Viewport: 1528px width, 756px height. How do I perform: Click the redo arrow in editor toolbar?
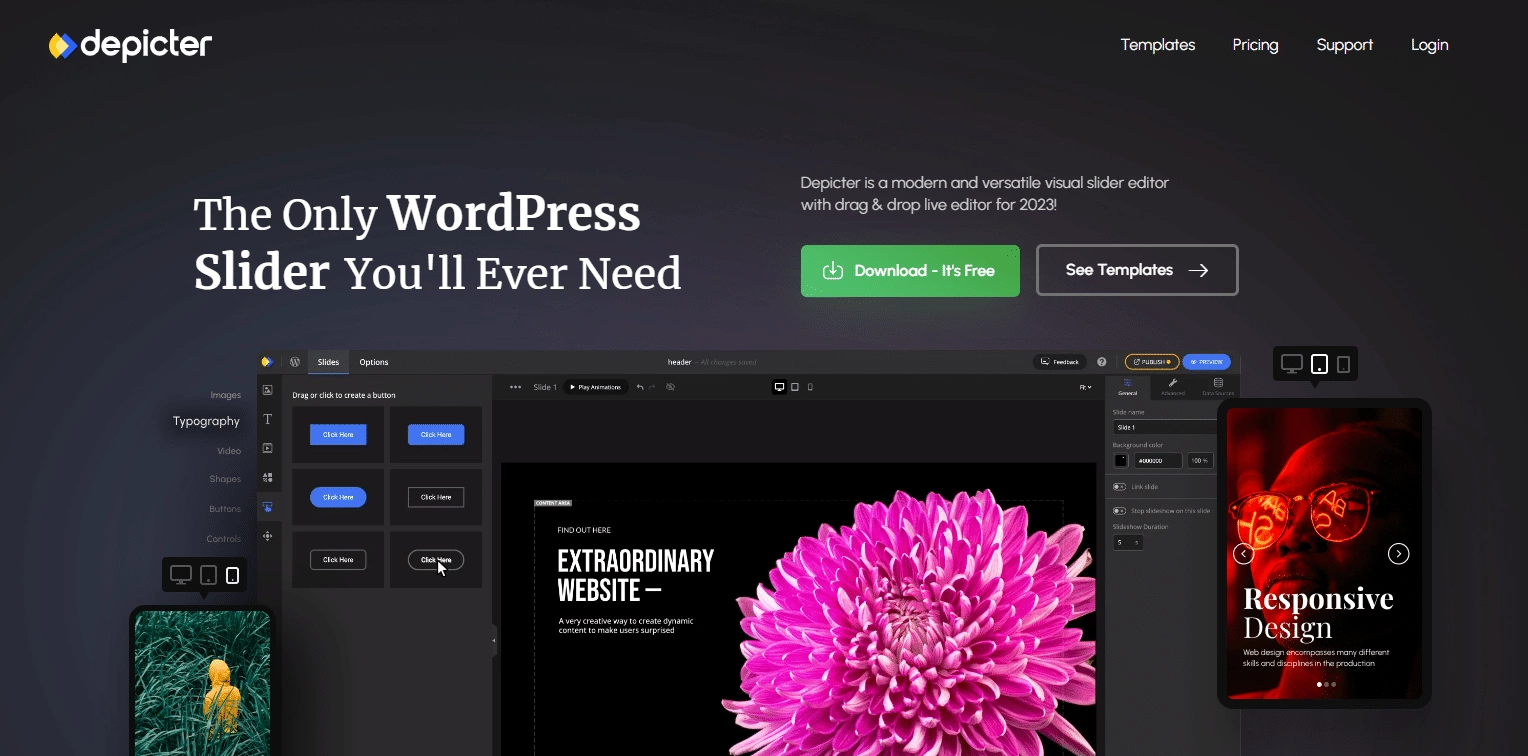(x=653, y=387)
